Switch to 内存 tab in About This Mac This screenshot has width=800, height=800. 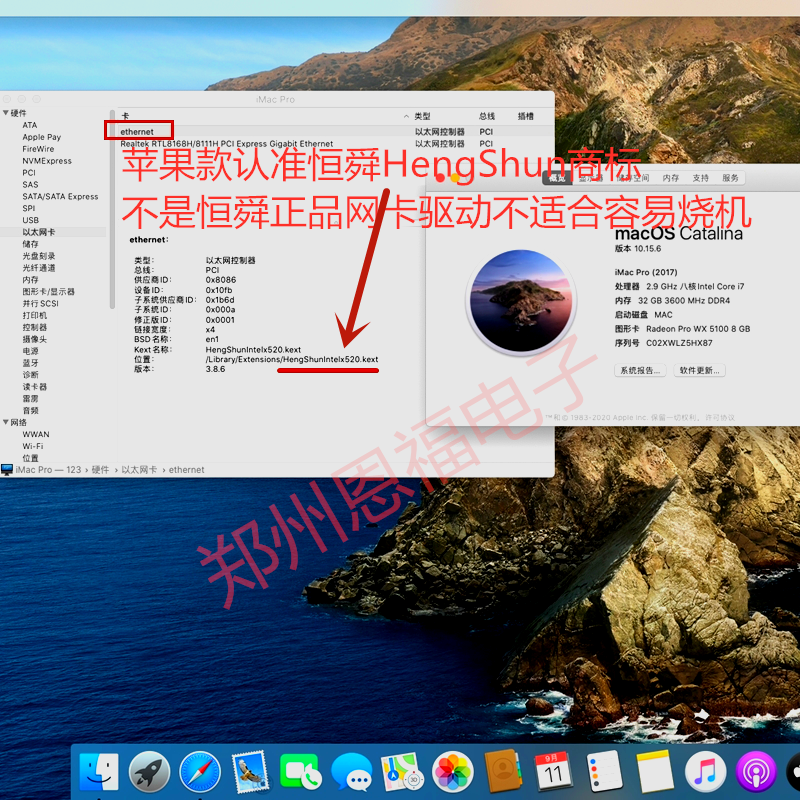coord(670,178)
